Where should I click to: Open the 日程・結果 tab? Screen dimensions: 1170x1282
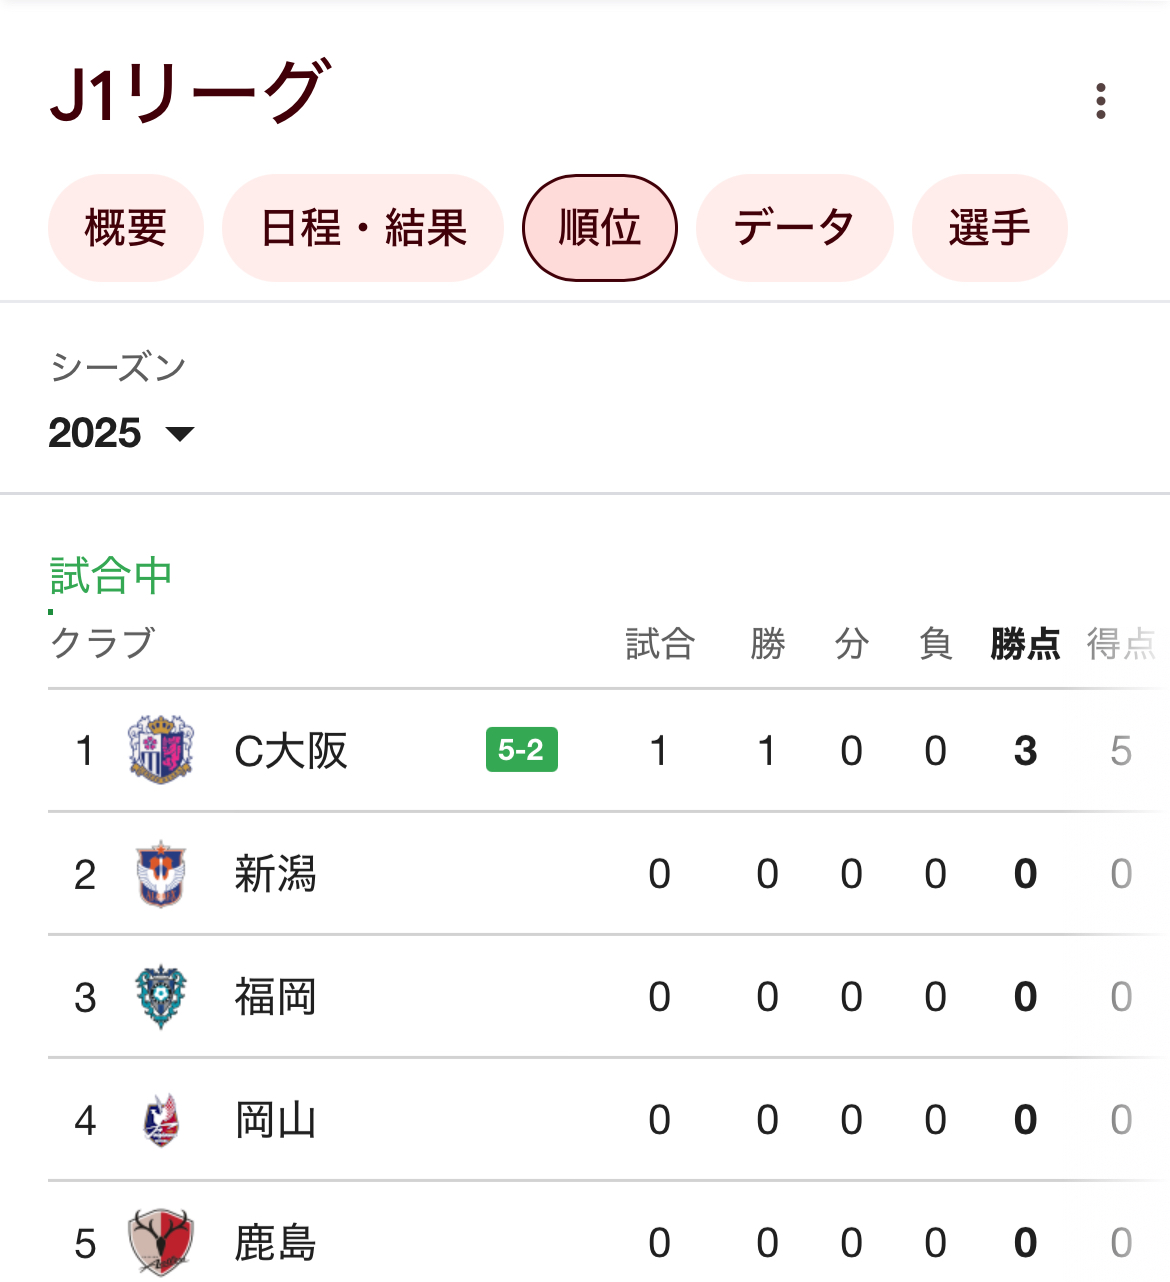click(x=363, y=228)
